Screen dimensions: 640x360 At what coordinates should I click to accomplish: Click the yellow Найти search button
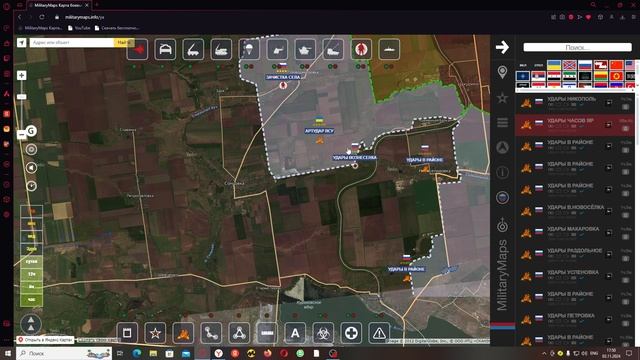[124, 42]
